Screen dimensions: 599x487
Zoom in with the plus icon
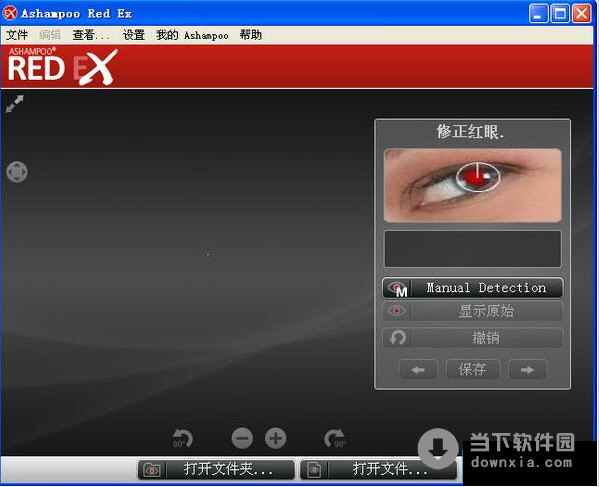coord(275,438)
